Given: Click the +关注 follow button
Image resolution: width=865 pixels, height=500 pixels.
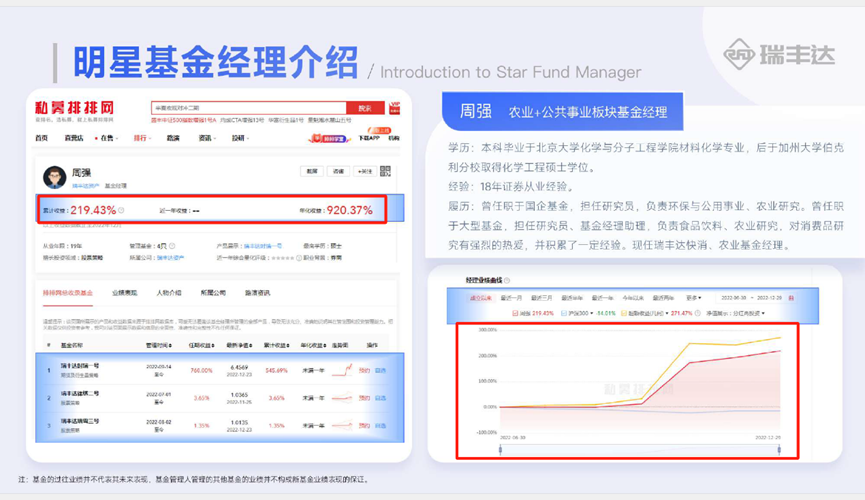Looking at the screenshot, I should tap(364, 172).
